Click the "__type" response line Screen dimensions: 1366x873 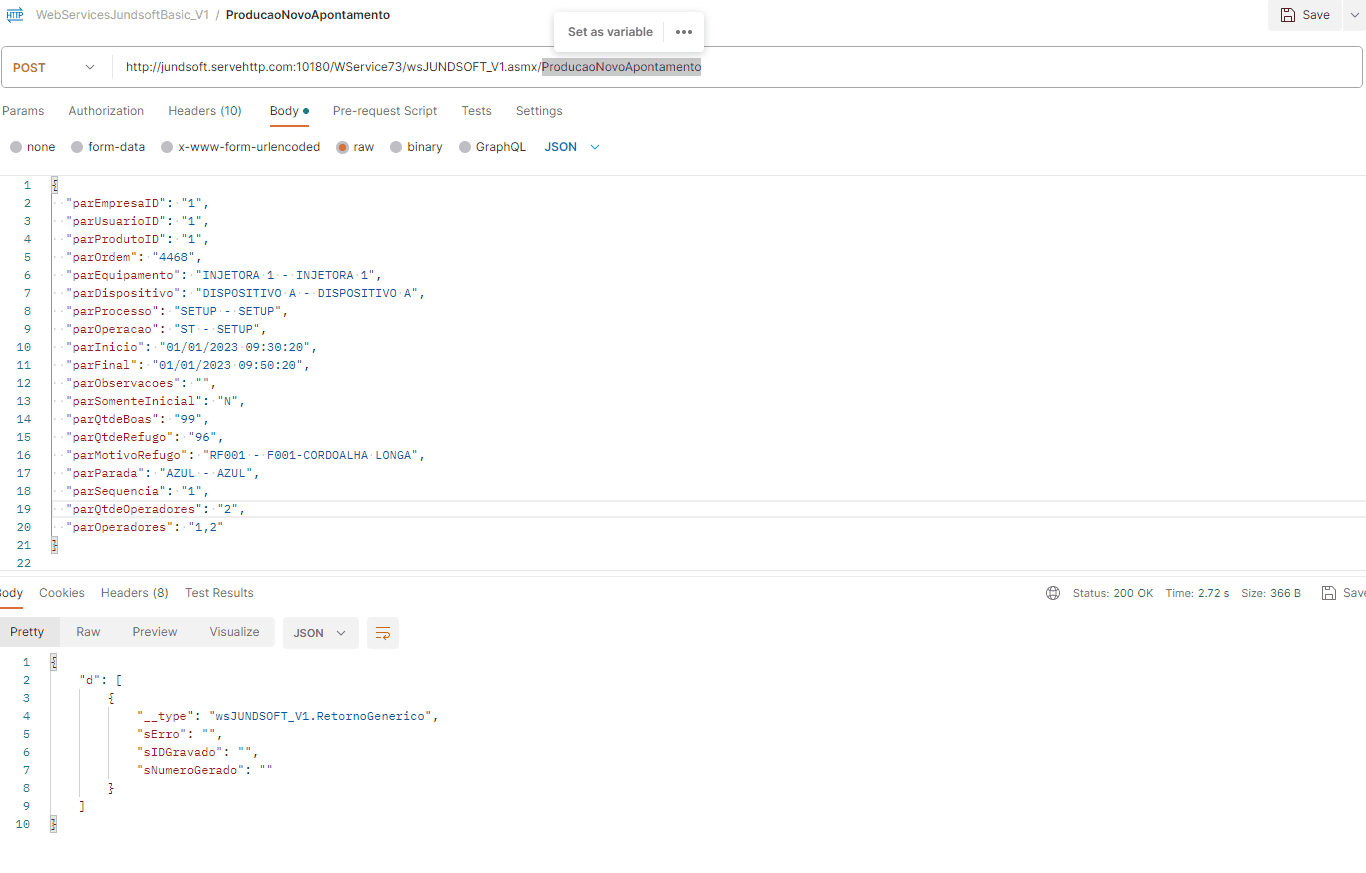coord(288,716)
